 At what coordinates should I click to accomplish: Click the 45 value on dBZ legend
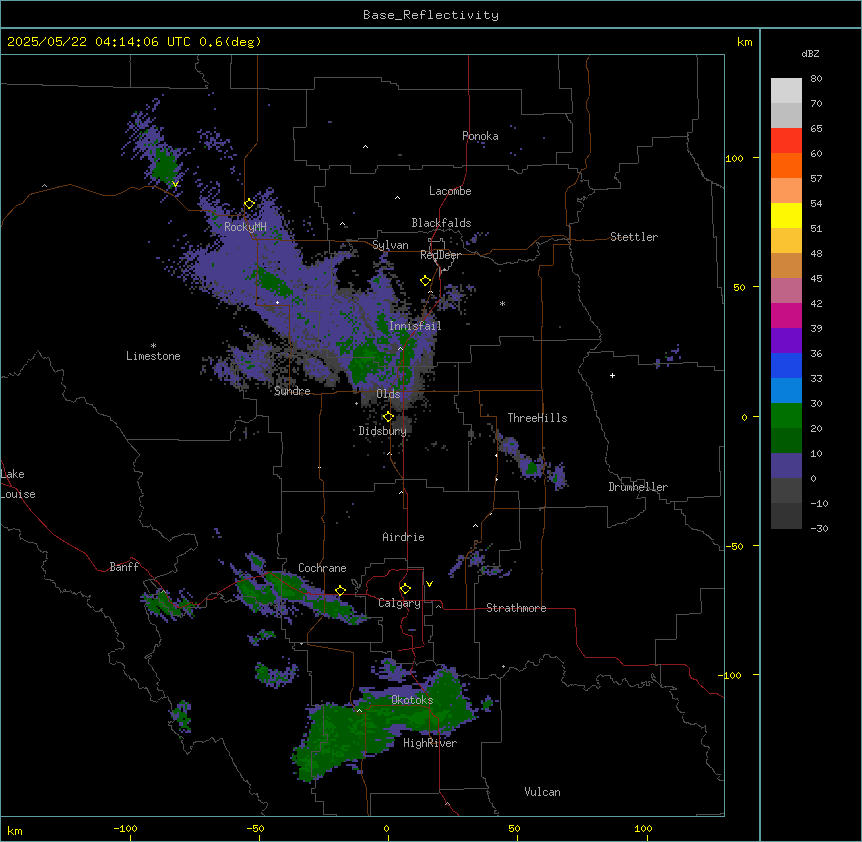(816, 279)
